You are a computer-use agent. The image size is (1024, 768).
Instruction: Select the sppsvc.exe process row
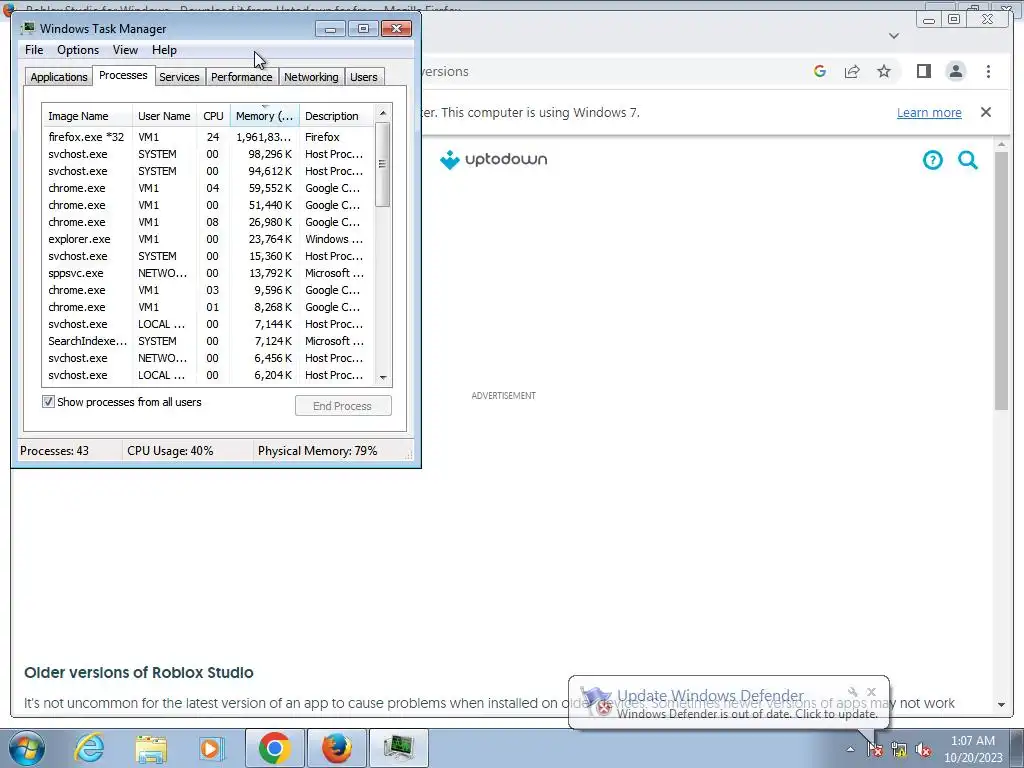208,273
